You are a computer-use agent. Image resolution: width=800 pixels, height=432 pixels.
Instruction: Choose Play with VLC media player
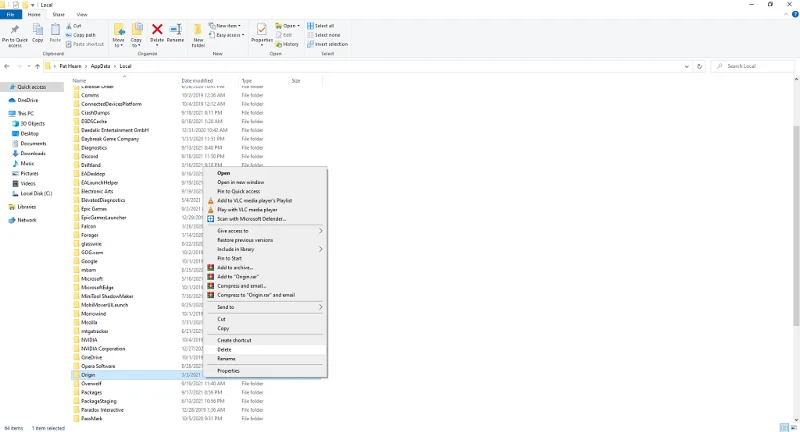click(x=265, y=210)
